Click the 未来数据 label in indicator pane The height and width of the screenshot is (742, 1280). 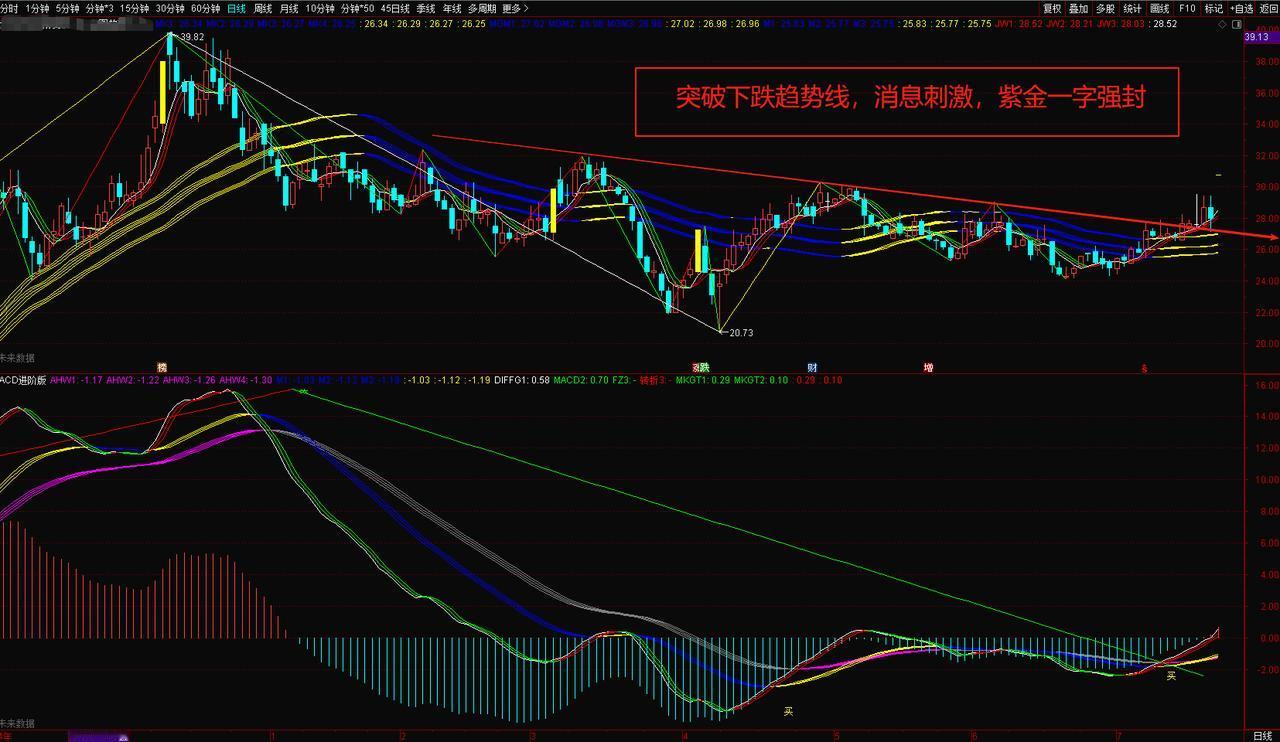point(17,723)
